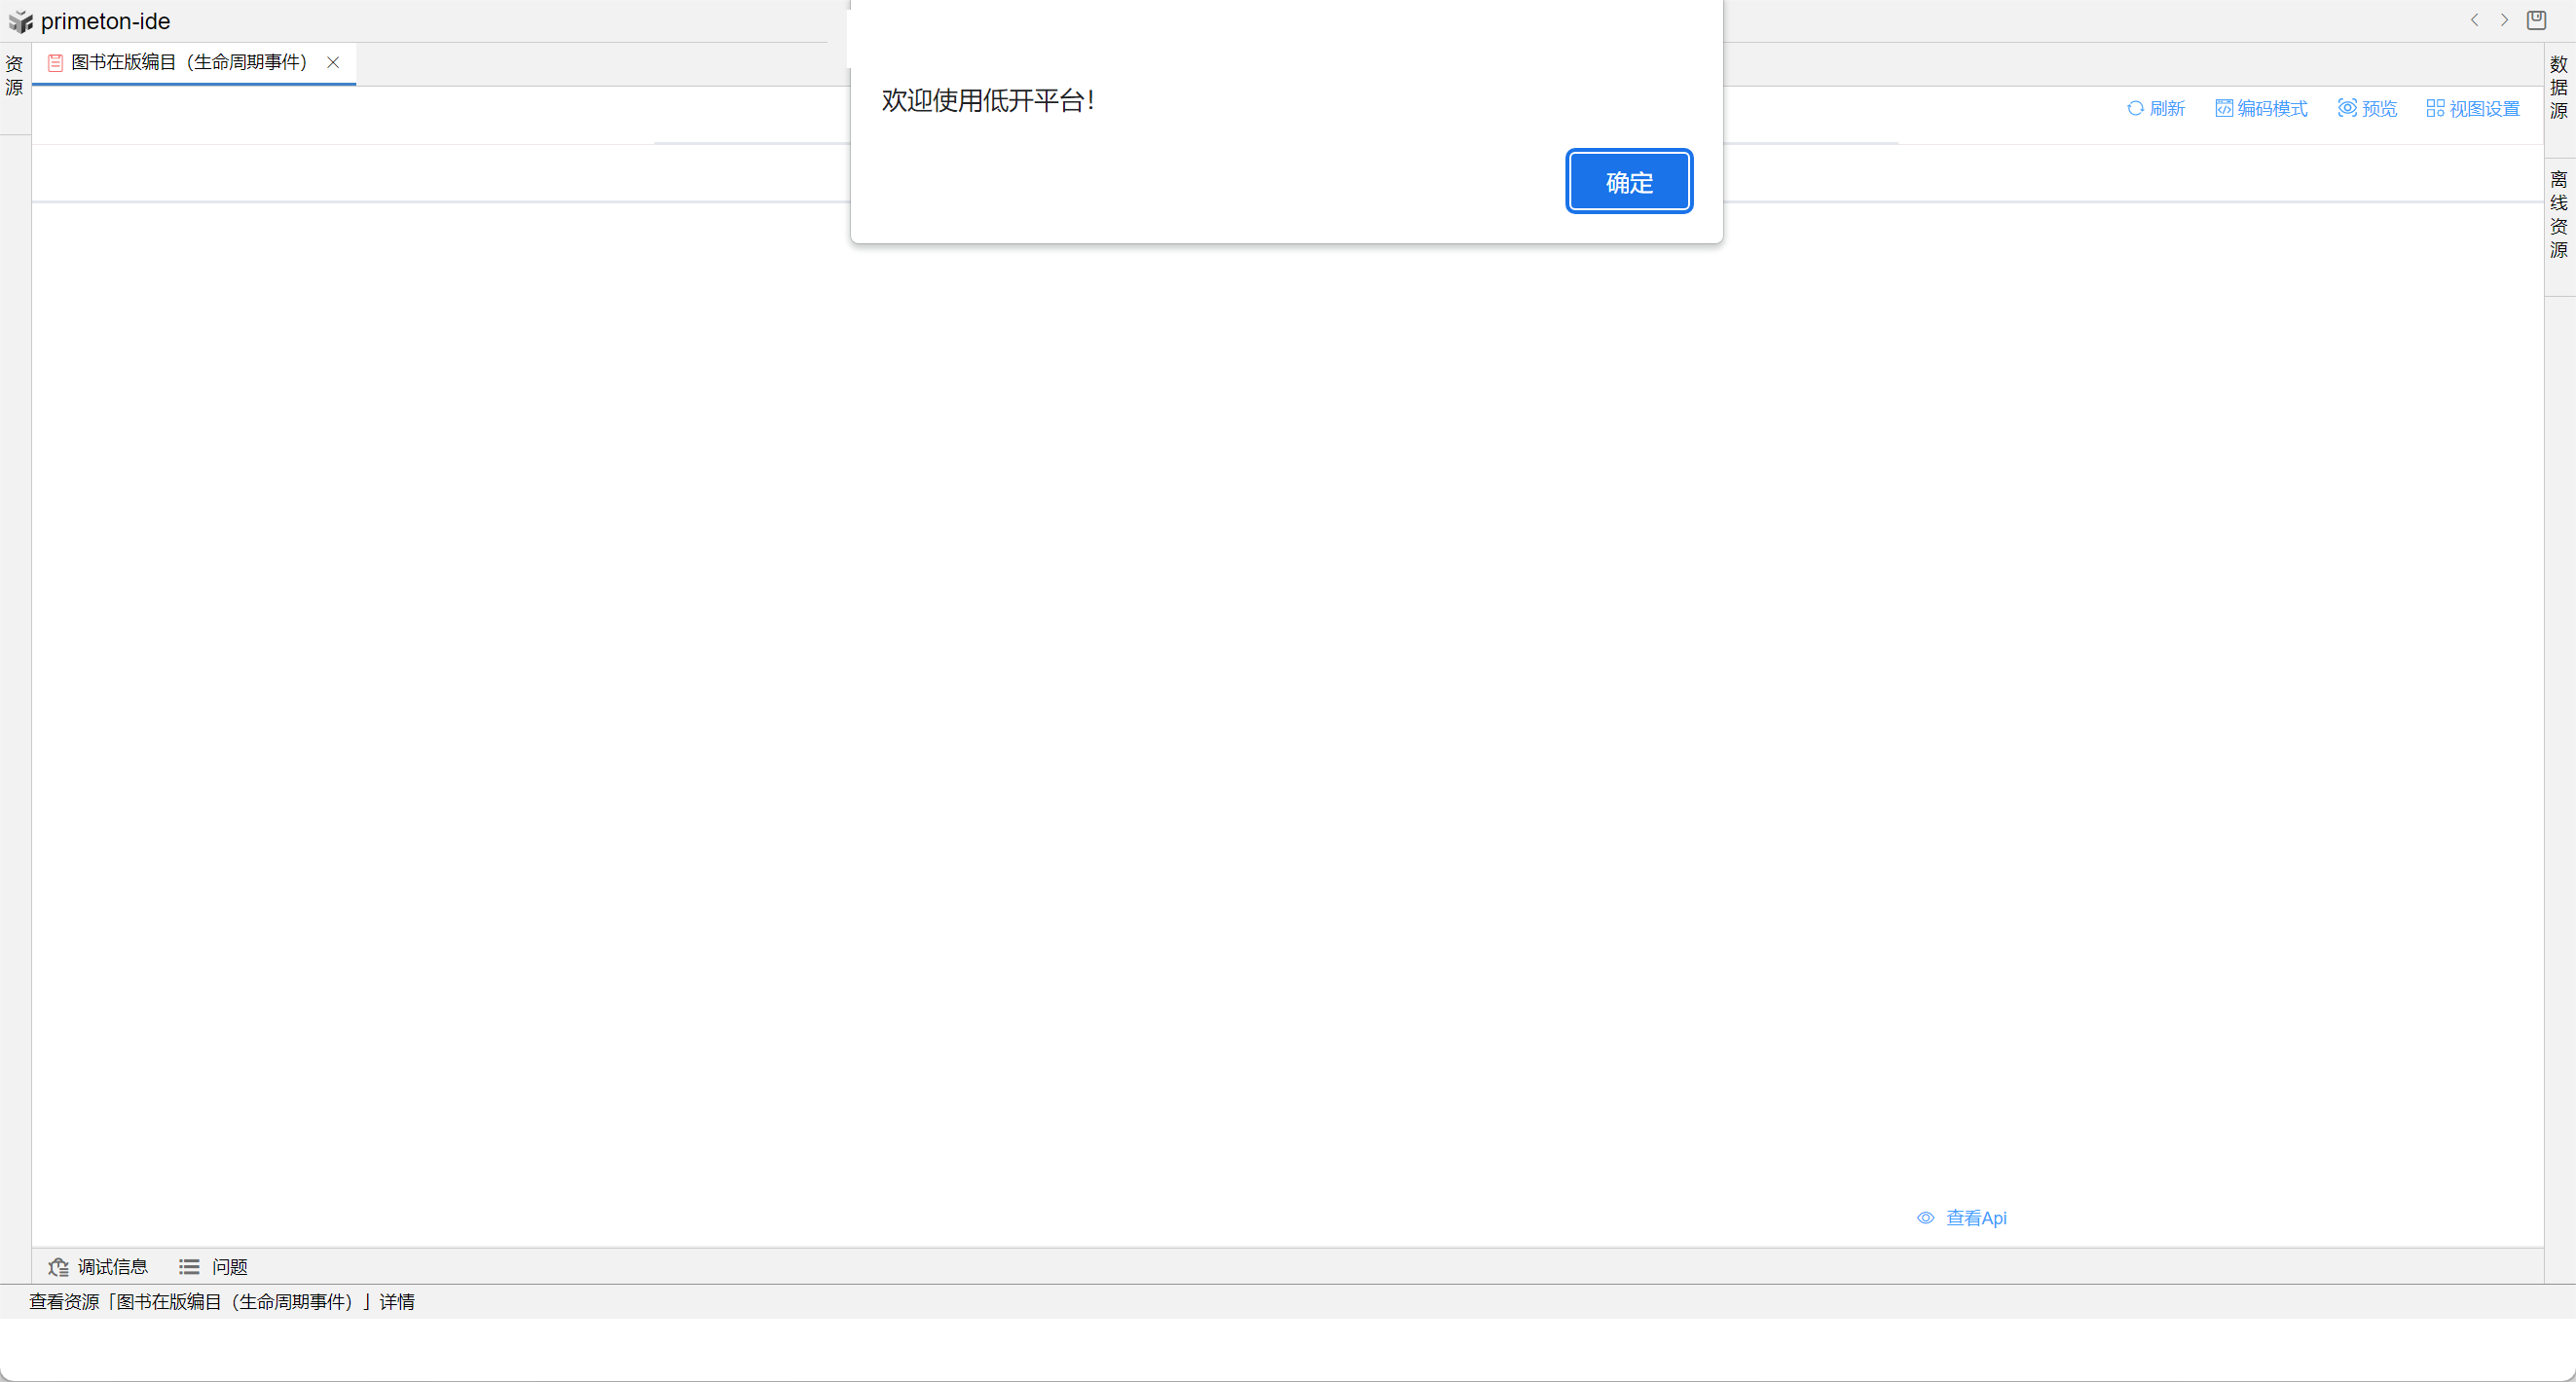The image size is (2576, 1382).
Task: Click the back arrow in the title bar
Action: 2474,20
